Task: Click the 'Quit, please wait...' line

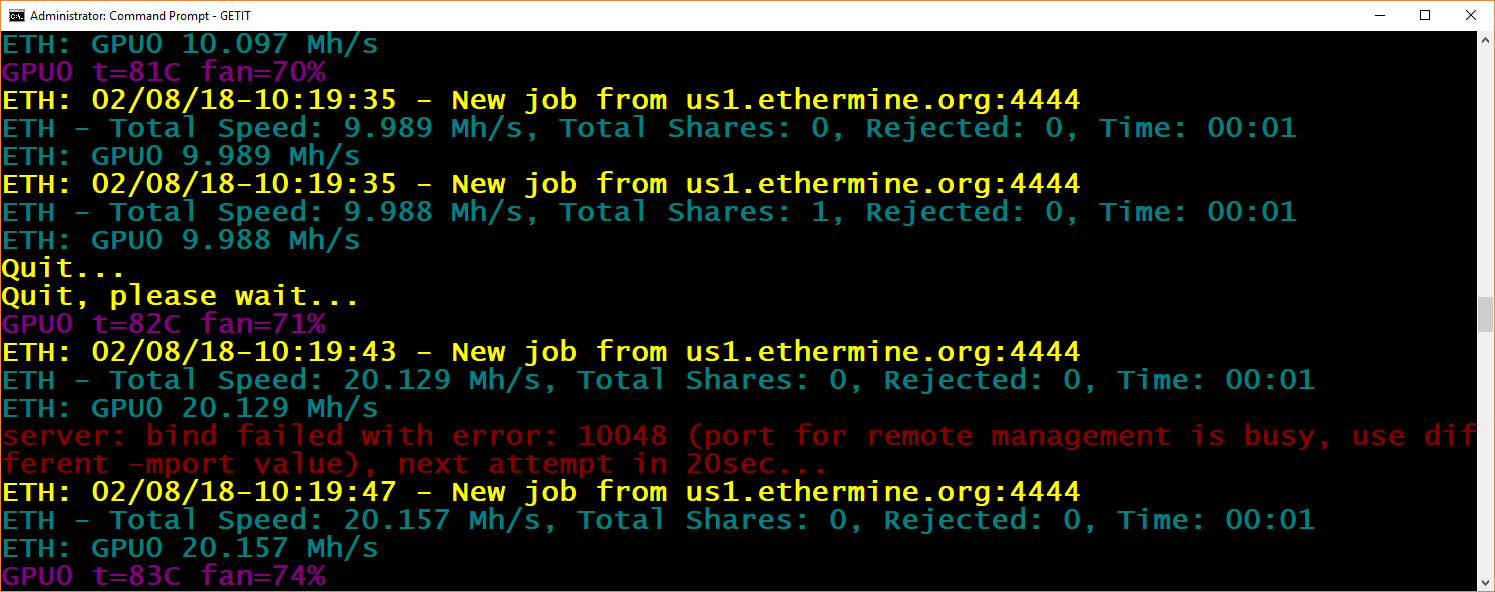Action: [180, 296]
